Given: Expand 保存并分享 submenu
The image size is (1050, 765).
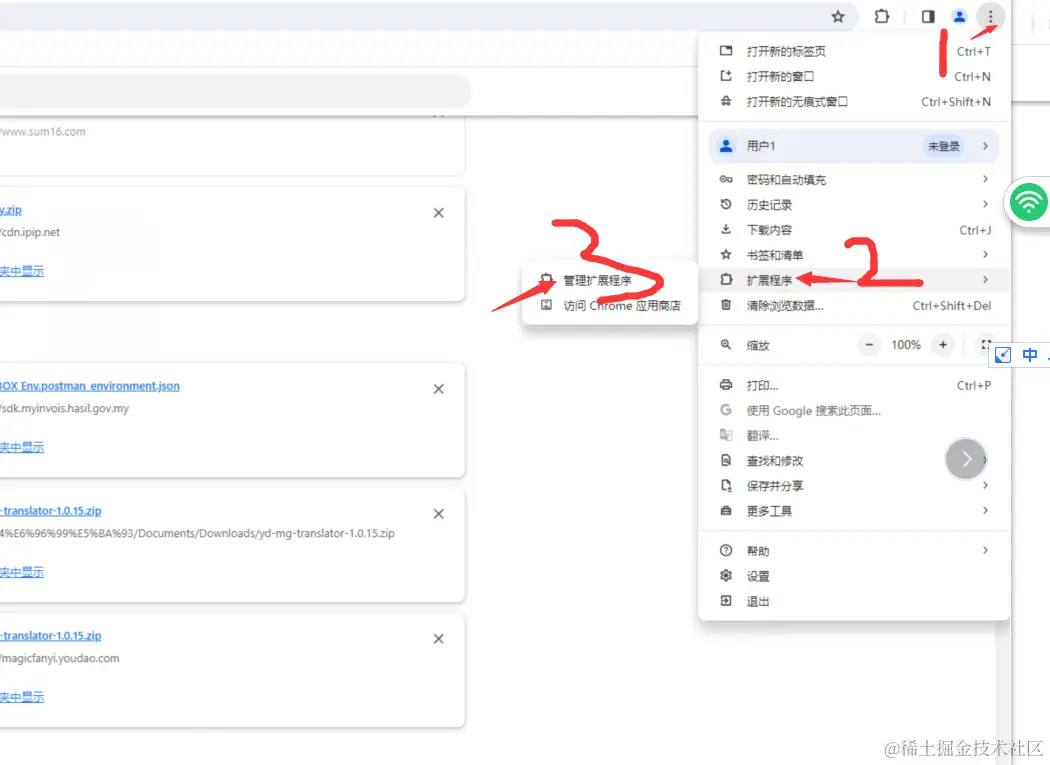Looking at the screenshot, I should coord(854,486).
